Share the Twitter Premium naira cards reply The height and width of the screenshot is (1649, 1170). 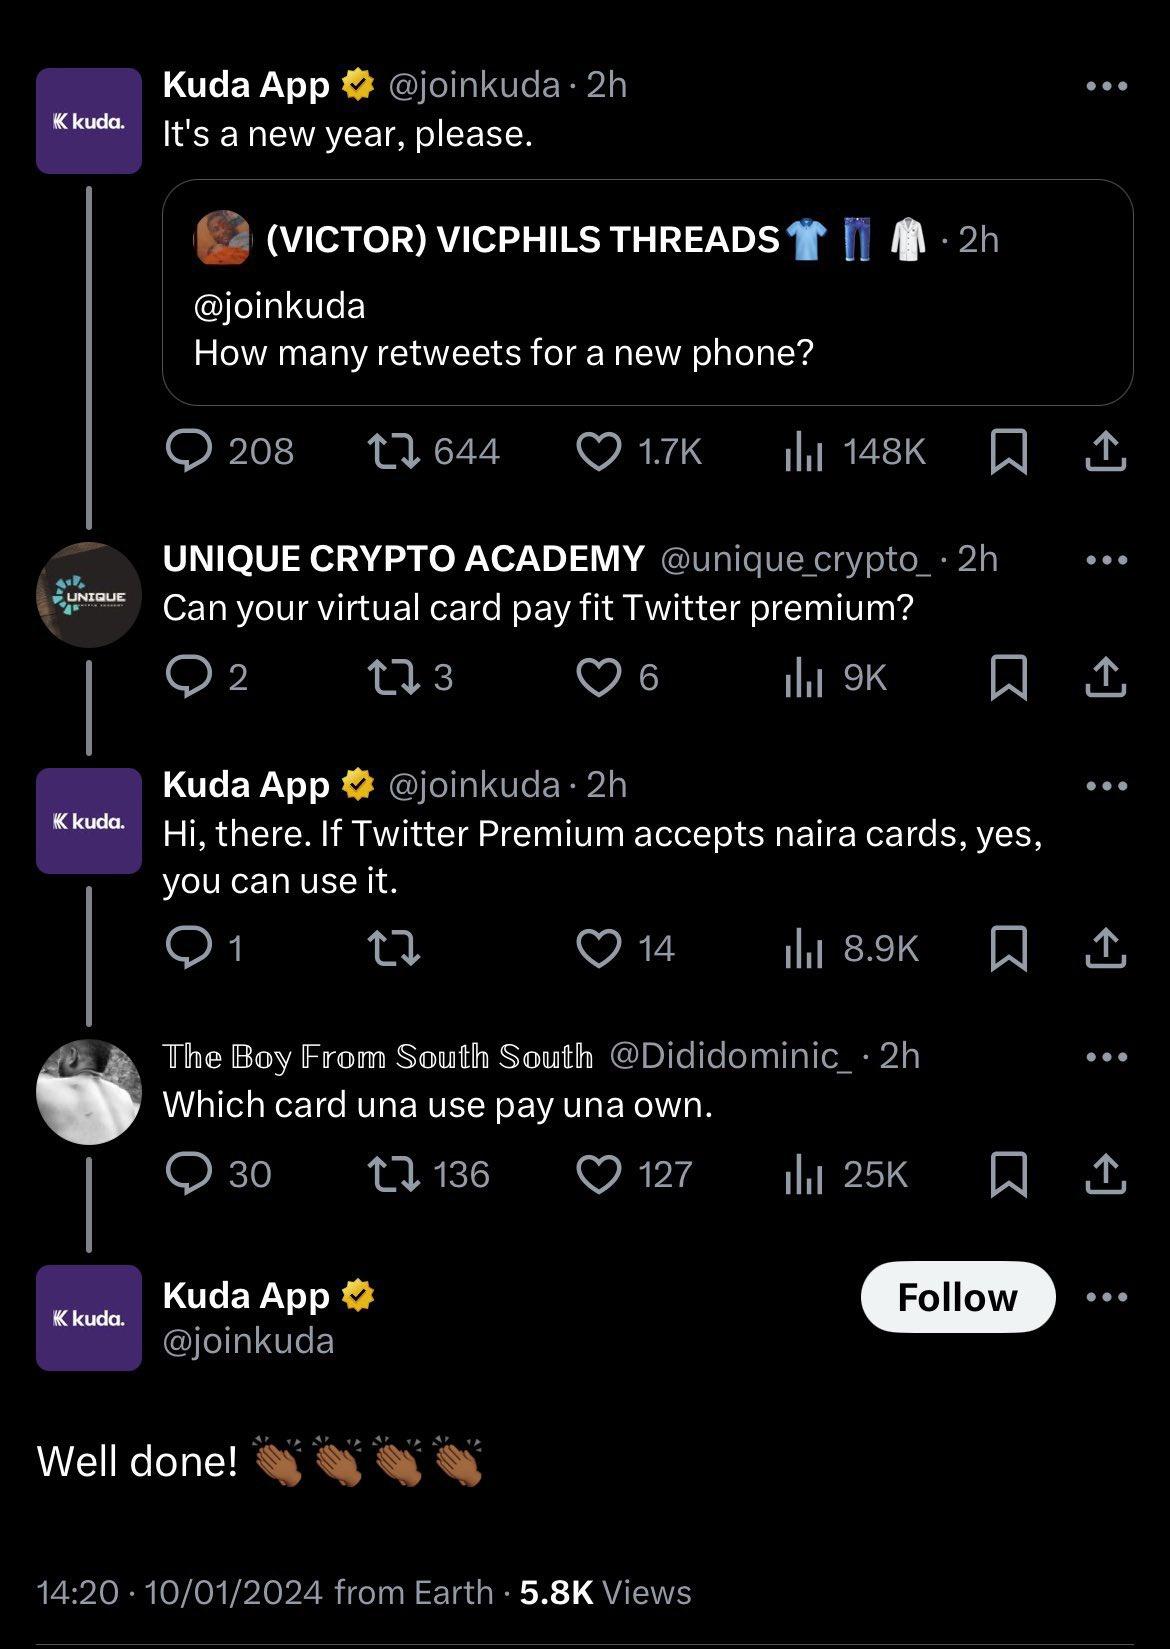point(1105,949)
